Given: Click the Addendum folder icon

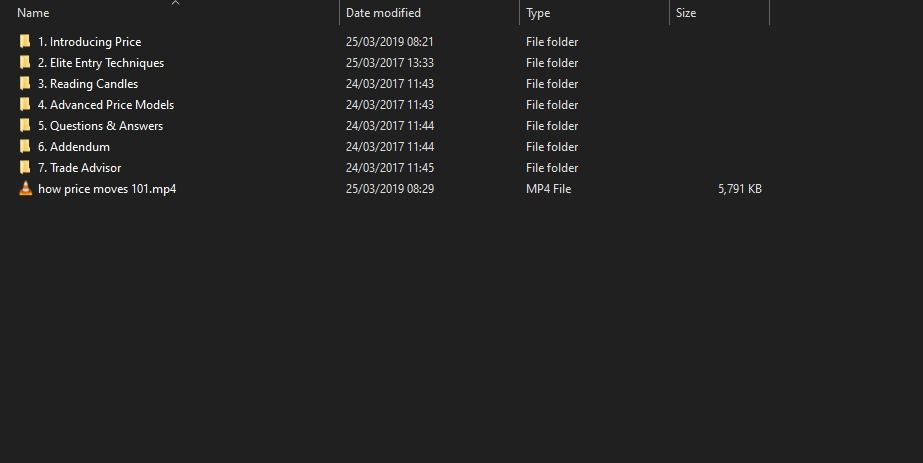Looking at the screenshot, I should point(25,147).
